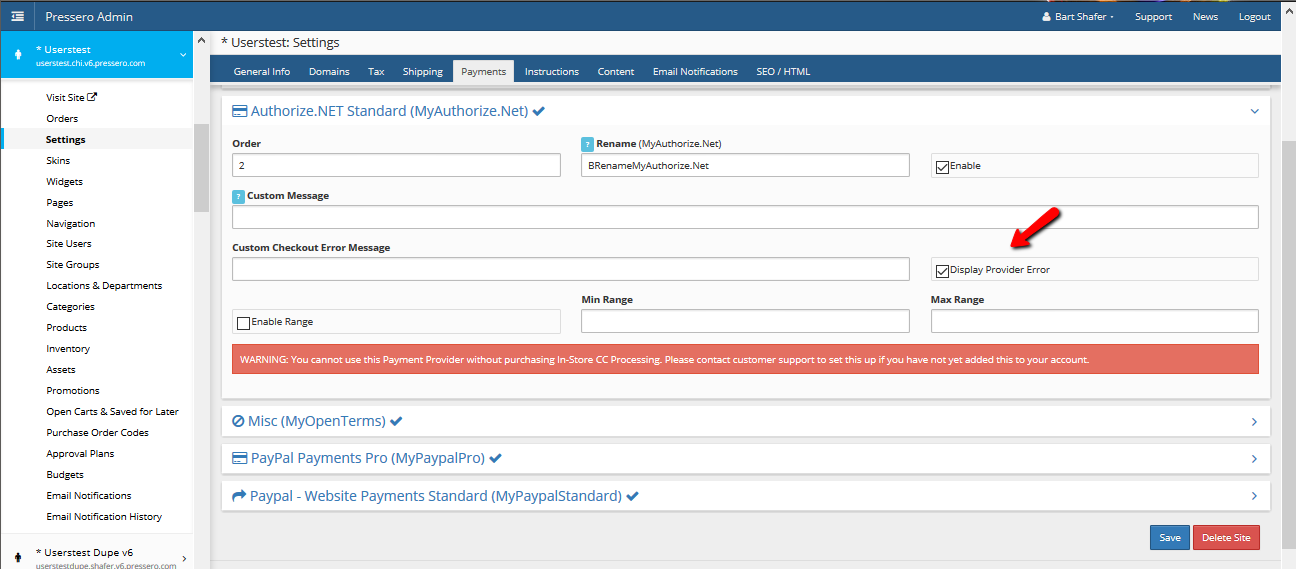This screenshot has height=569, width=1296.
Task: Open the Shipping tab
Action: coord(423,72)
